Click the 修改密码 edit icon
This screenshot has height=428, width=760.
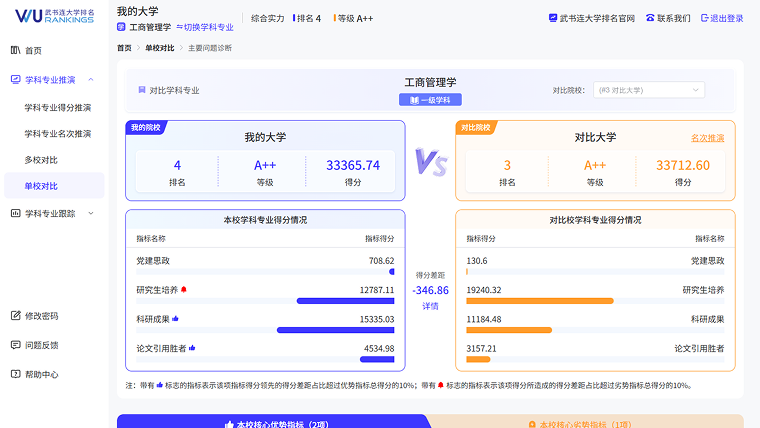coord(16,316)
